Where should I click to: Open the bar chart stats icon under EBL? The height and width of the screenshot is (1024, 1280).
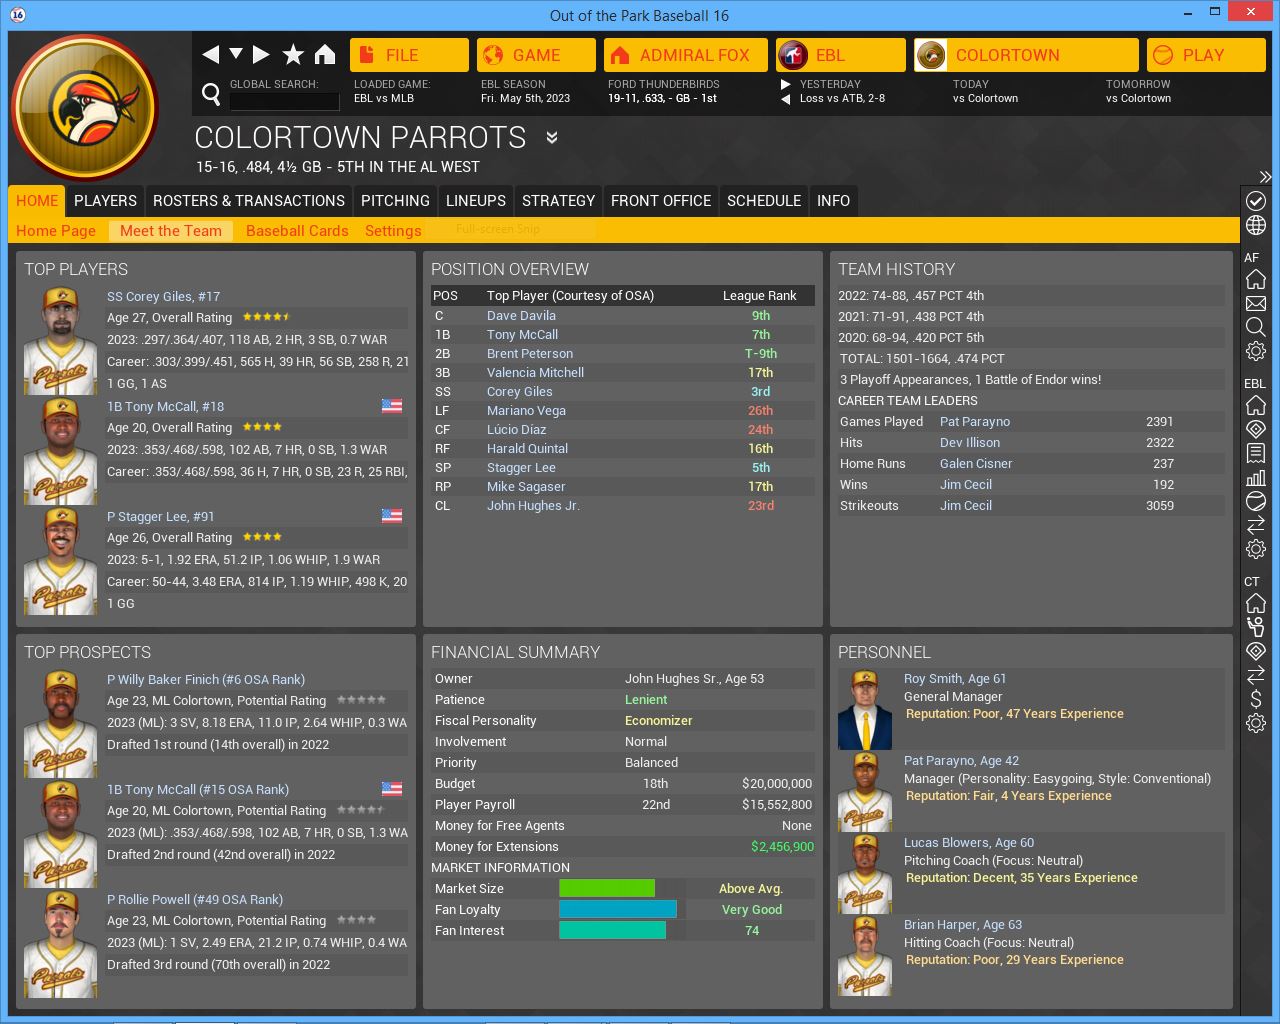coord(1256,477)
